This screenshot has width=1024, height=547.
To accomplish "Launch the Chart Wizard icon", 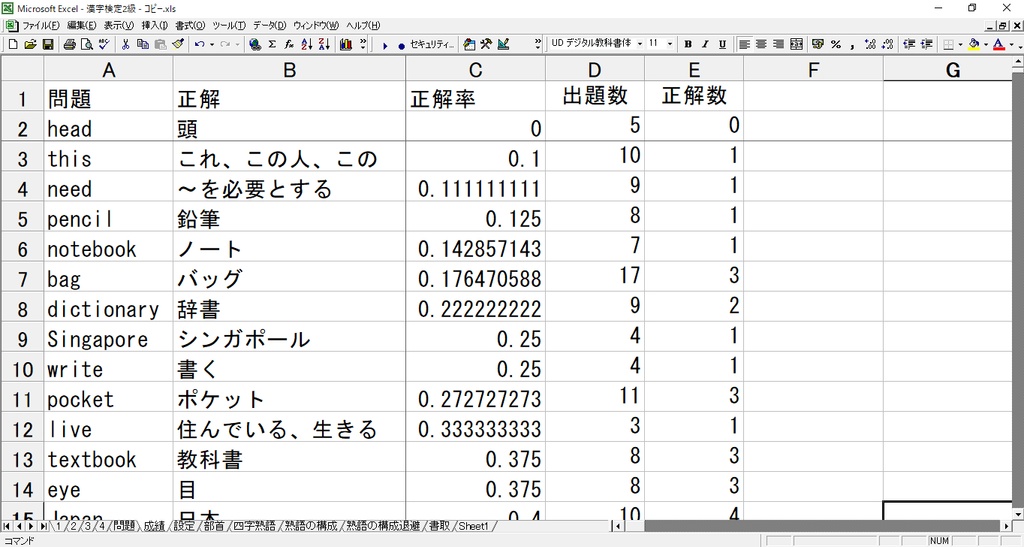I will (345, 44).
